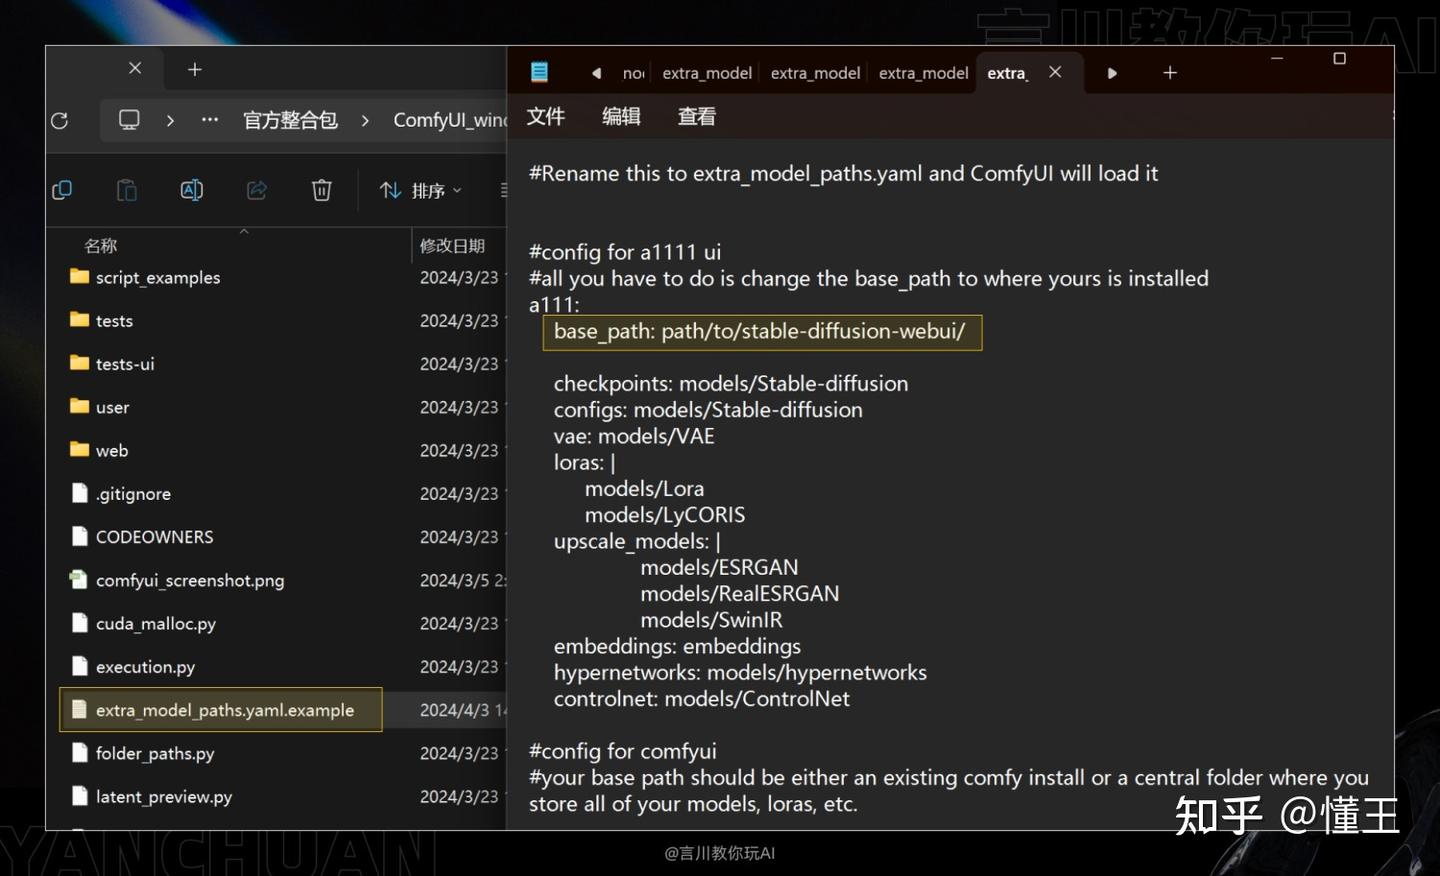Select the latent_preview.py file
1440x876 pixels.
[x=164, y=797]
